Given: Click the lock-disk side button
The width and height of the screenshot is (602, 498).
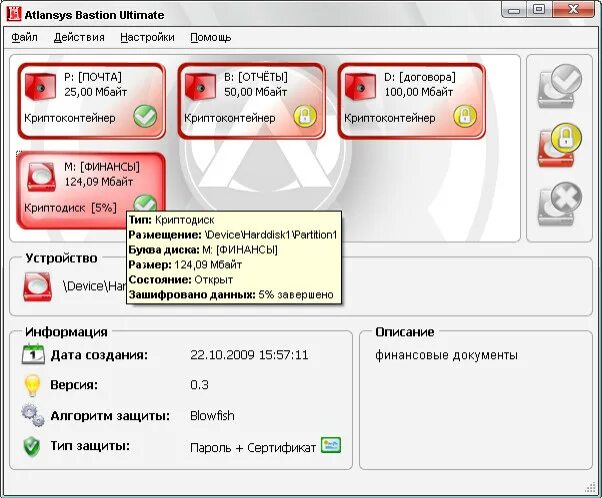Looking at the screenshot, I should 560,145.
